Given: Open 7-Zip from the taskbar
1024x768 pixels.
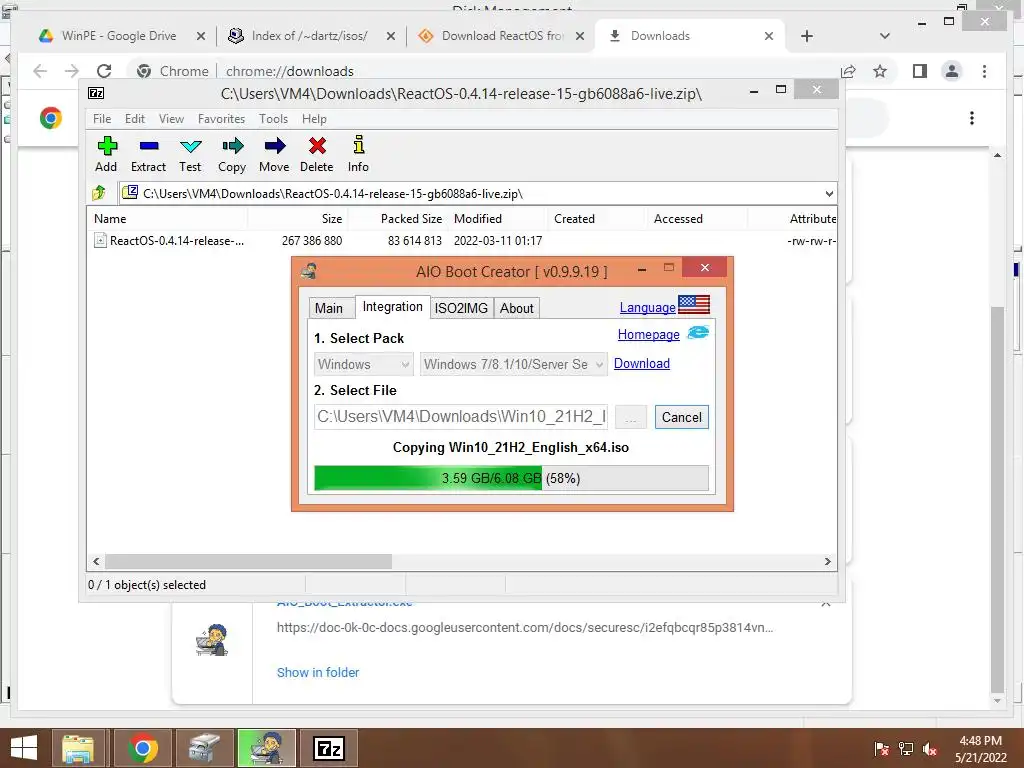Looking at the screenshot, I should [x=330, y=748].
